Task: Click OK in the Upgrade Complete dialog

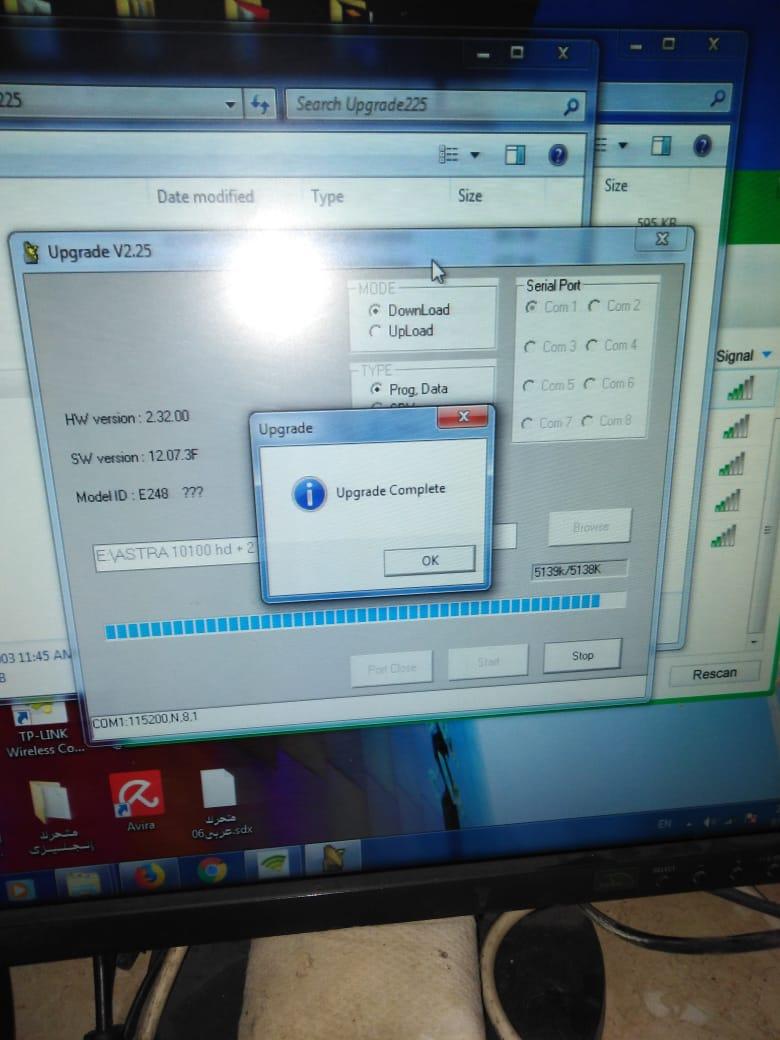Action: click(x=430, y=560)
